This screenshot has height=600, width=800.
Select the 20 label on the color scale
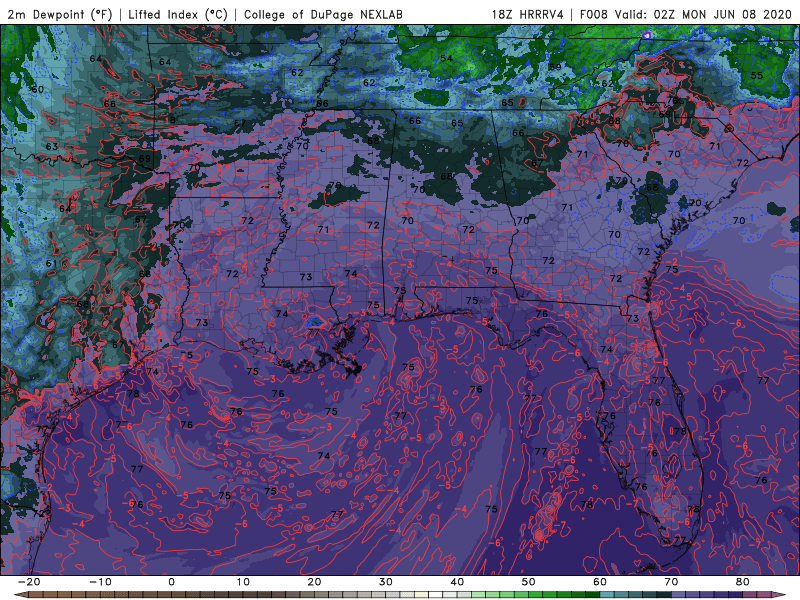pos(314,582)
